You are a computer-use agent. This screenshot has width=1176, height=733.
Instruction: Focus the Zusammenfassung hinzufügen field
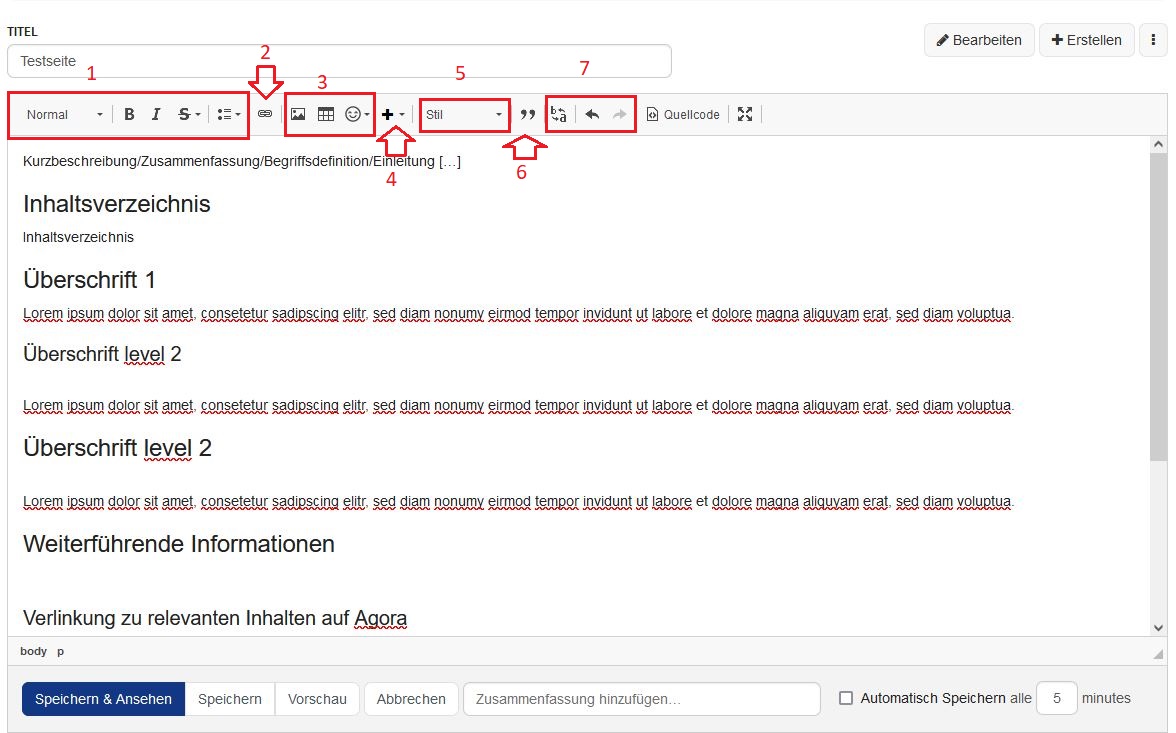tap(641, 699)
